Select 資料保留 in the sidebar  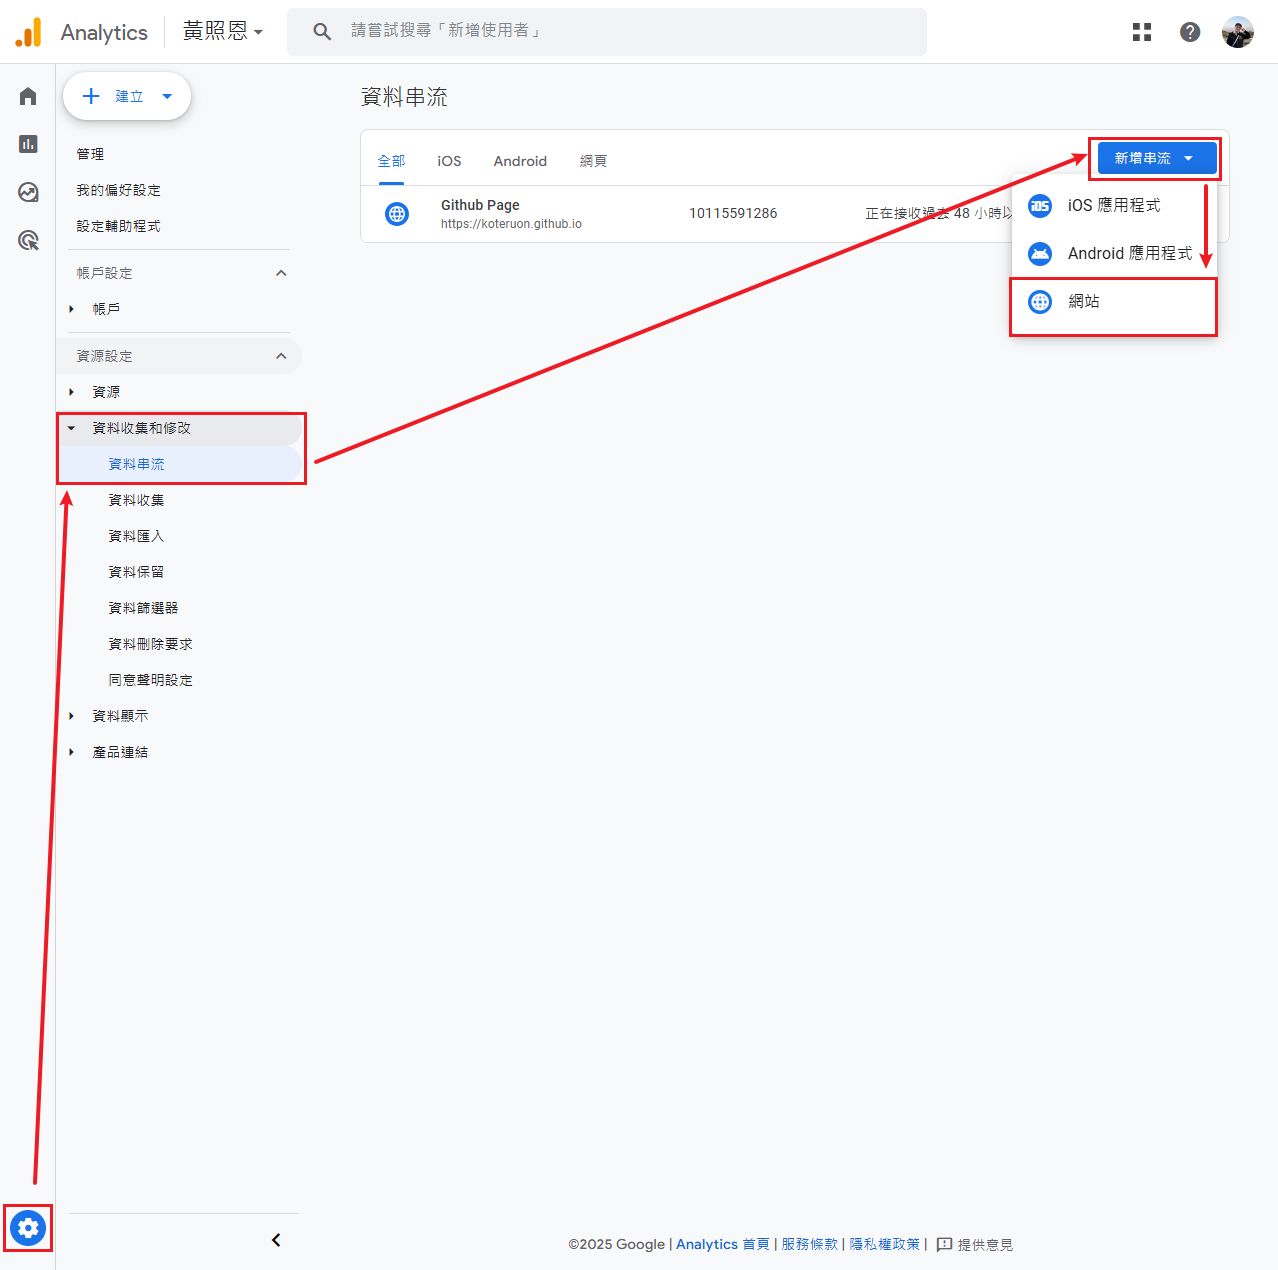(136, 571)
